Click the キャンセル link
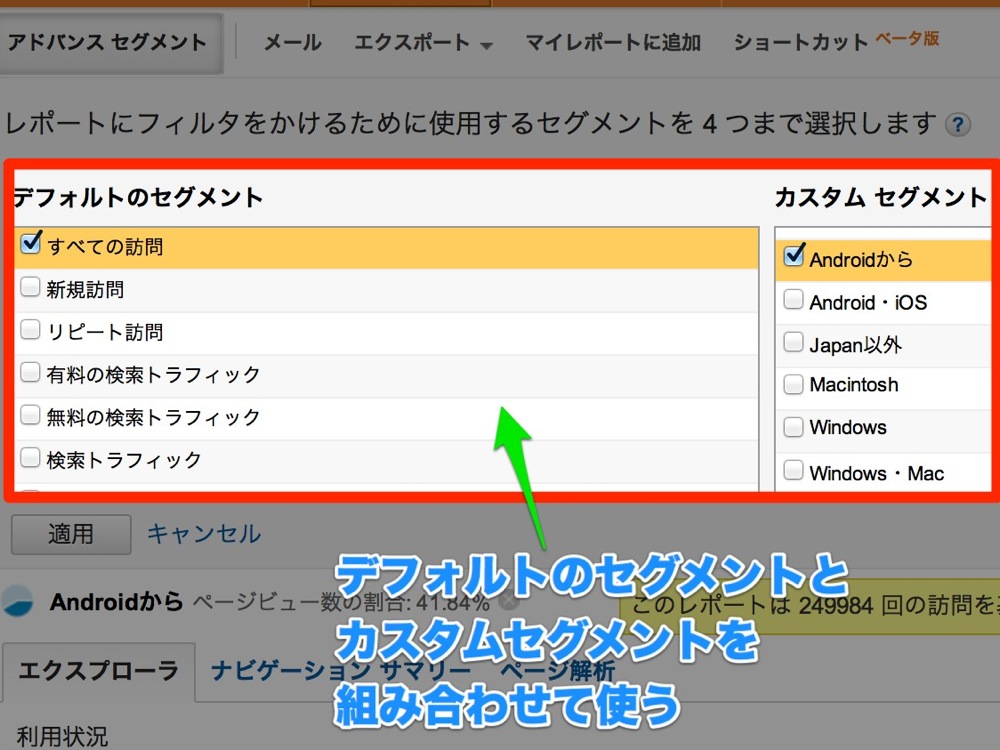 204,534
